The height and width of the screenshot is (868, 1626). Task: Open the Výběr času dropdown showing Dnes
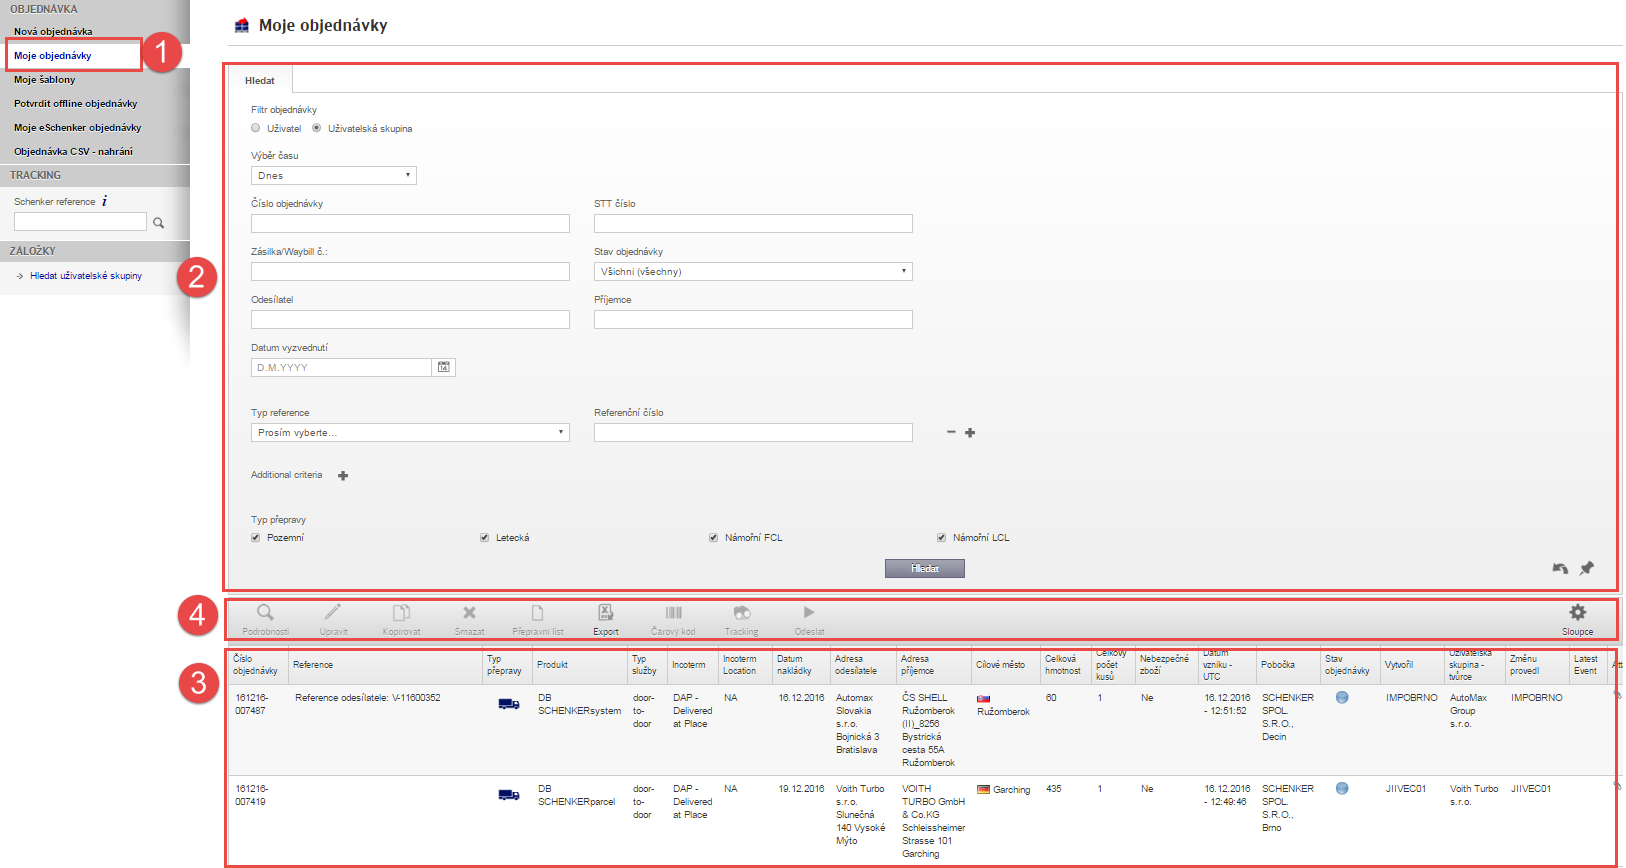(x=334, y=175)
